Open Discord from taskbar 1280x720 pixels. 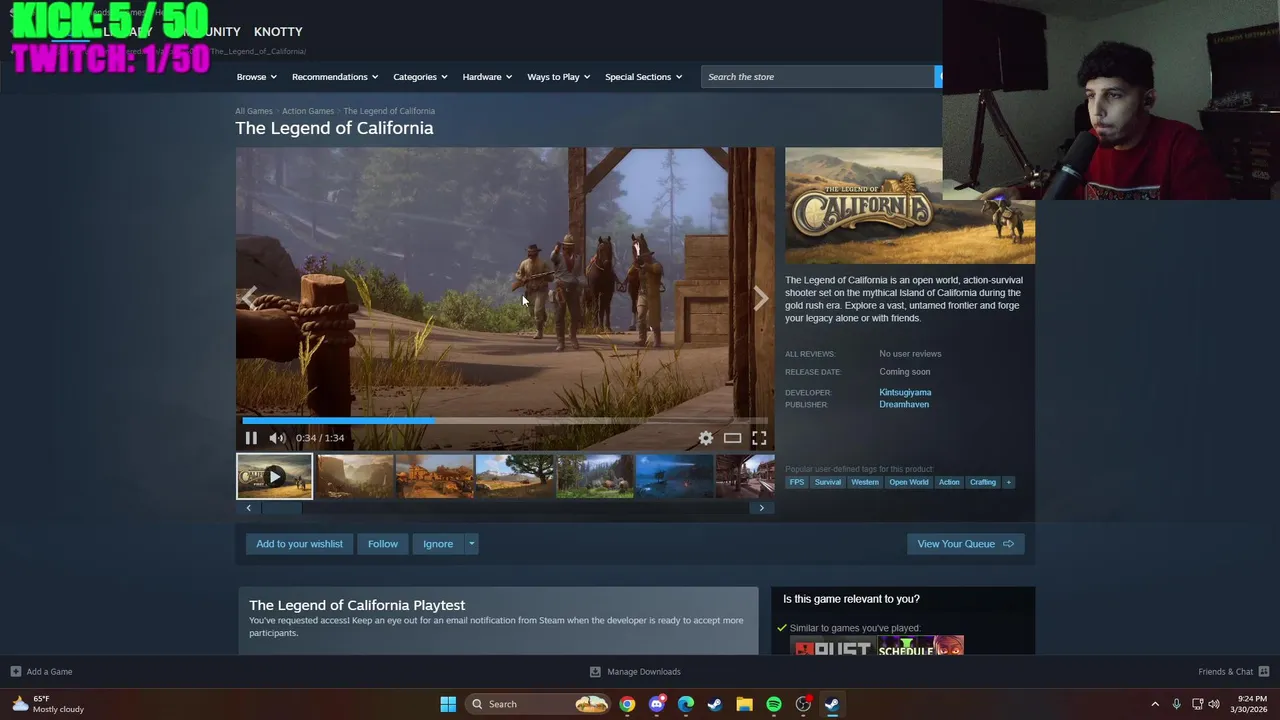click(656, 704)
